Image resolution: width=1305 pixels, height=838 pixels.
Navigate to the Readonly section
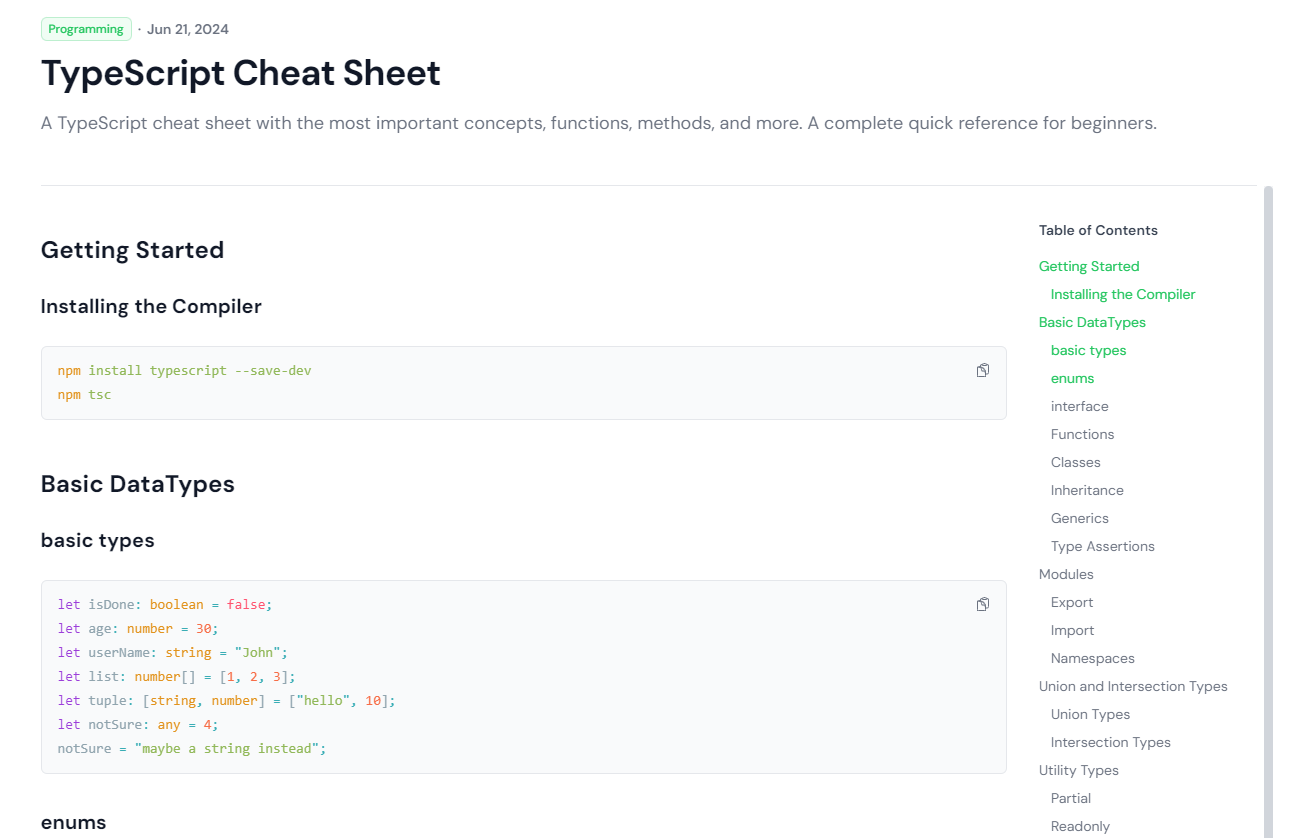(1080, 826)
